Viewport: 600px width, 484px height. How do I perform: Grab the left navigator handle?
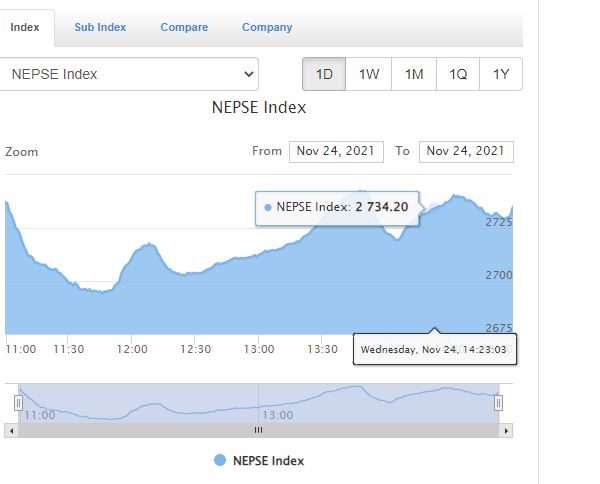click(18, 403)
